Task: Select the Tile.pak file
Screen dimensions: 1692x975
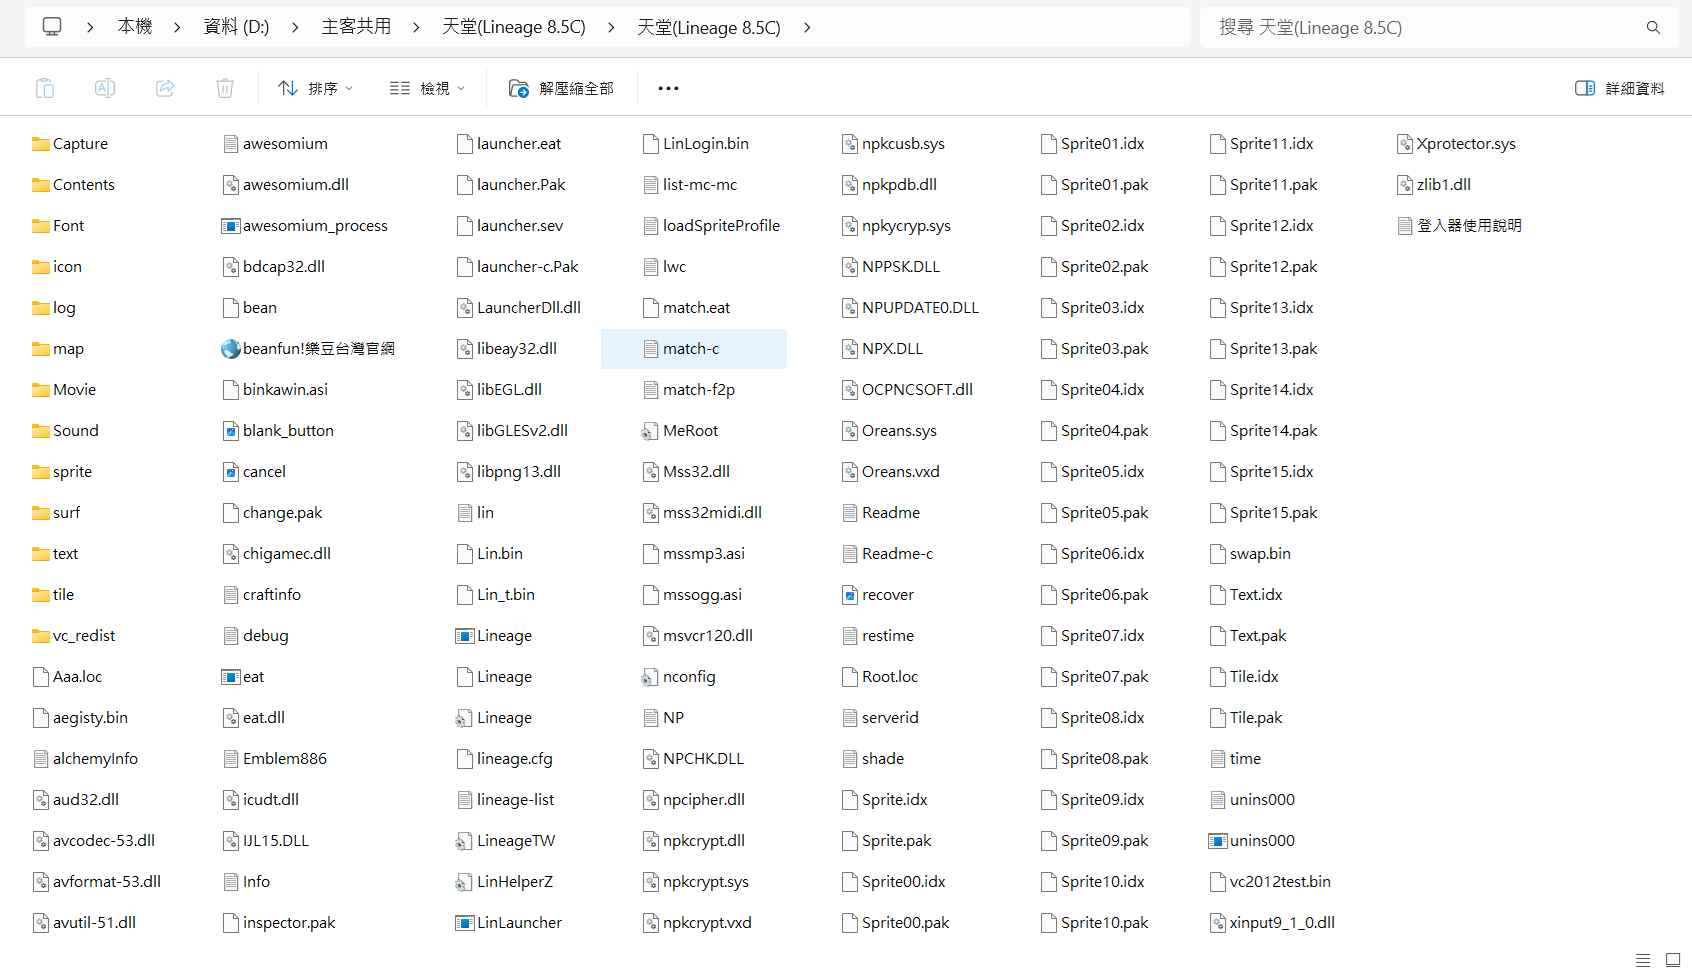Action: (x=1246, y=718)
